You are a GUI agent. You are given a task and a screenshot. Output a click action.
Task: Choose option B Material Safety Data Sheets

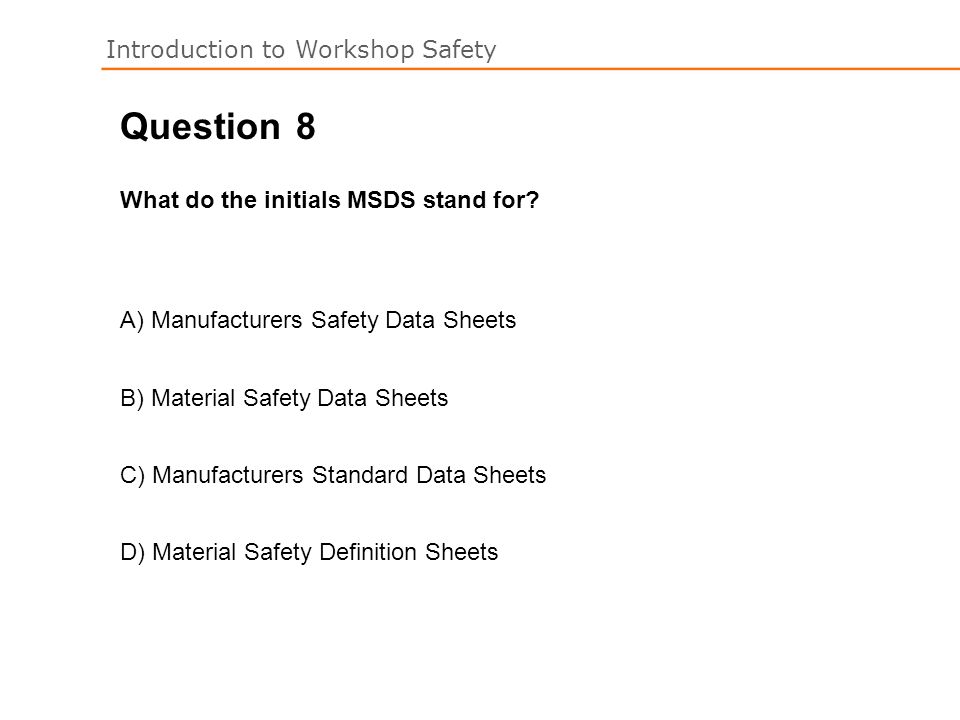(x=284, y=398)
